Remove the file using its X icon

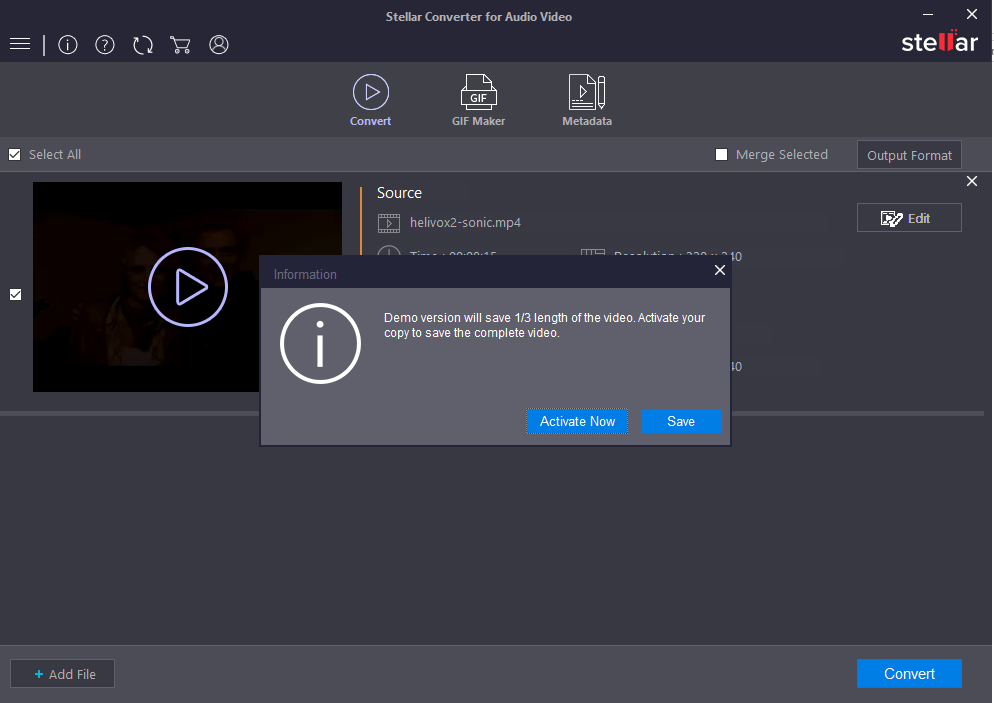click(972, 181)
